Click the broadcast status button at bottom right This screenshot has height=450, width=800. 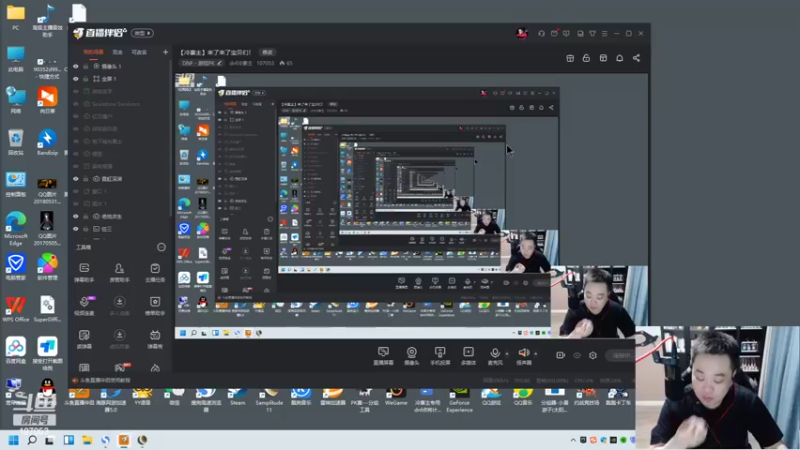(x=621, y=355)
